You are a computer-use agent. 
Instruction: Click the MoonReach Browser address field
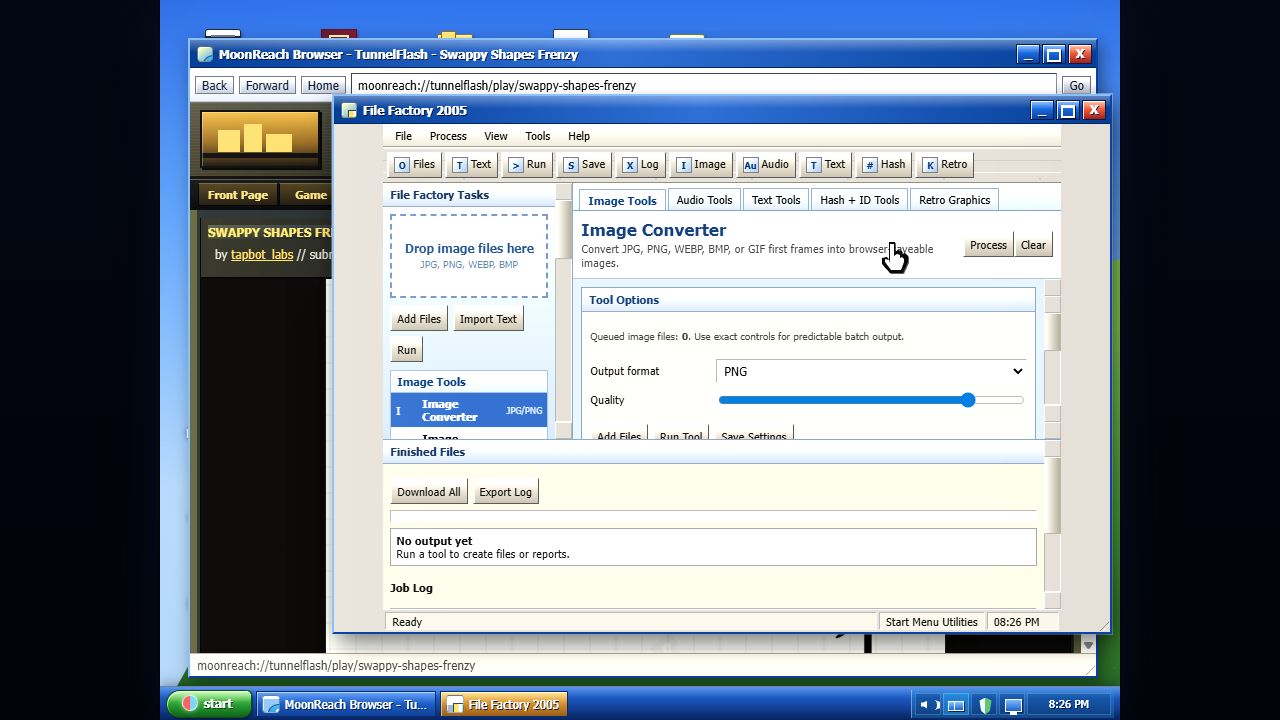point(703,85)
